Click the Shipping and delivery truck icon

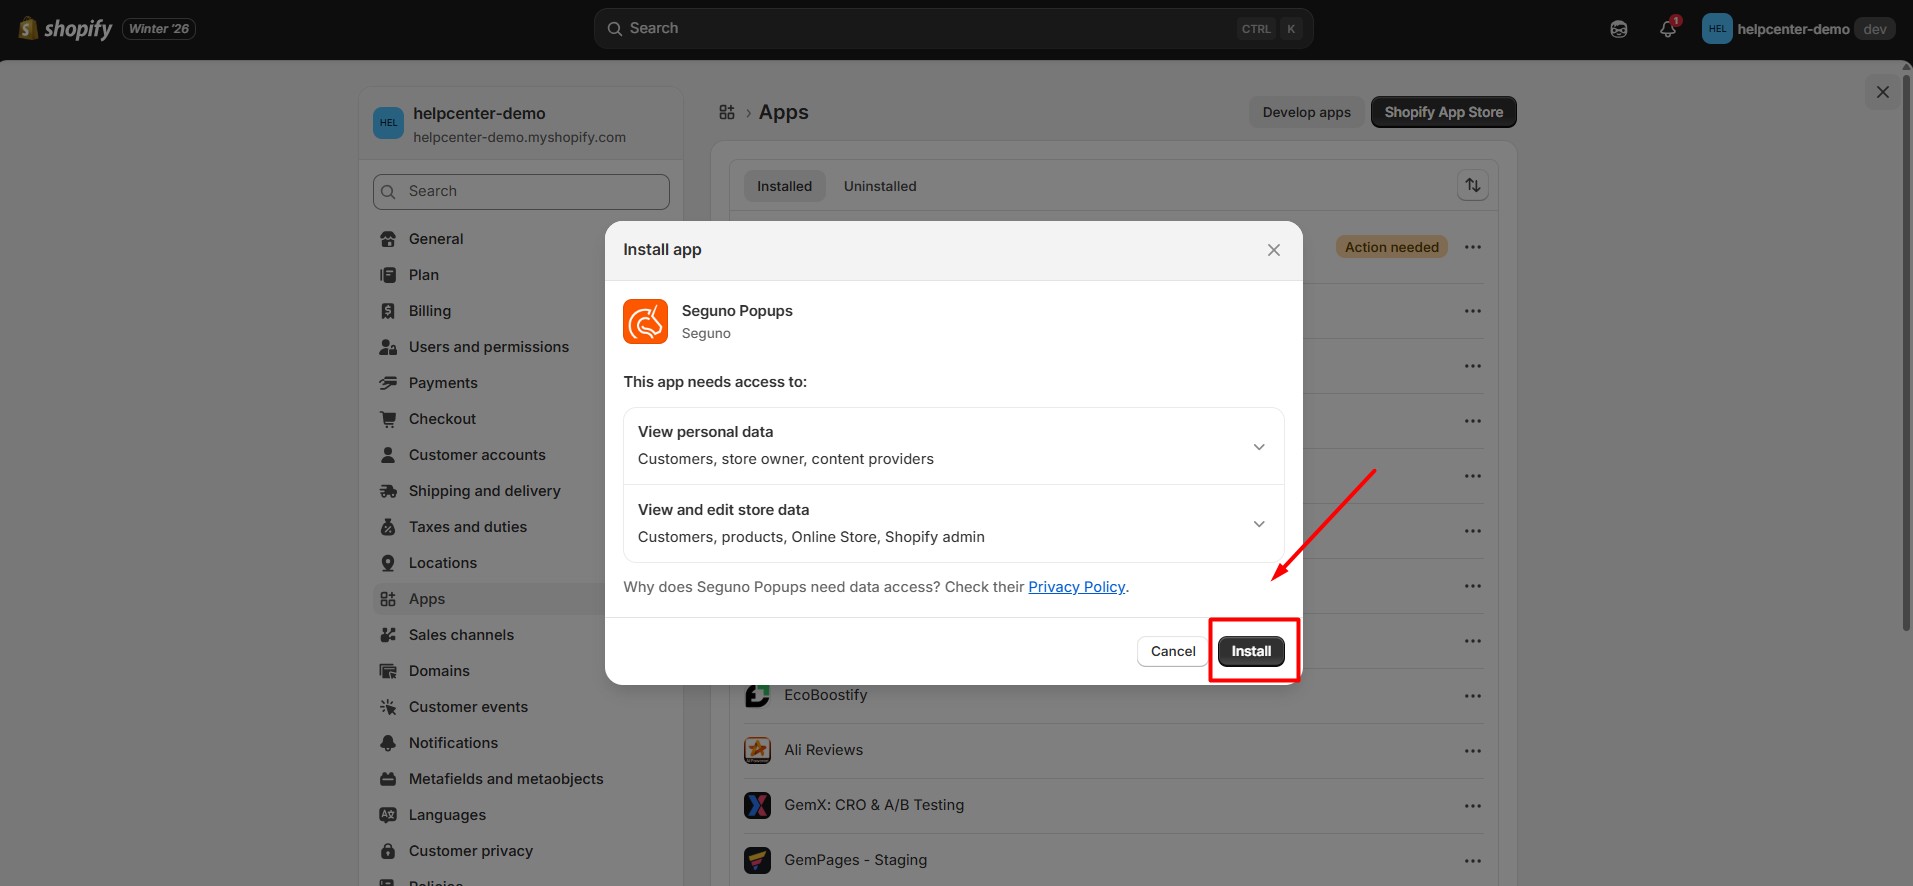(388, 491)
